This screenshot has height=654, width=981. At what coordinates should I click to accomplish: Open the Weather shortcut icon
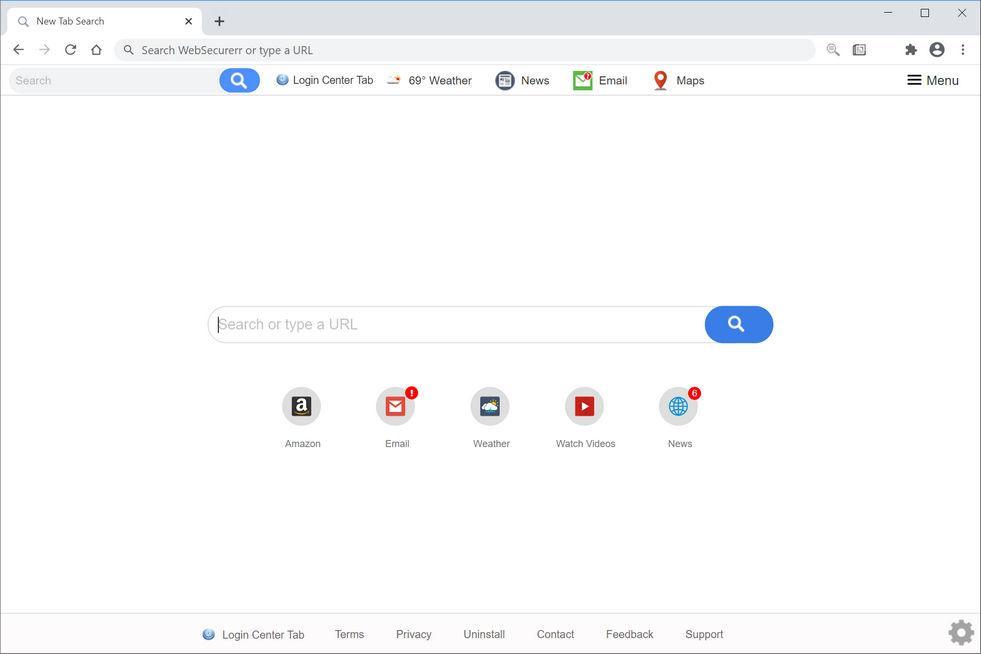coord(490,406)
